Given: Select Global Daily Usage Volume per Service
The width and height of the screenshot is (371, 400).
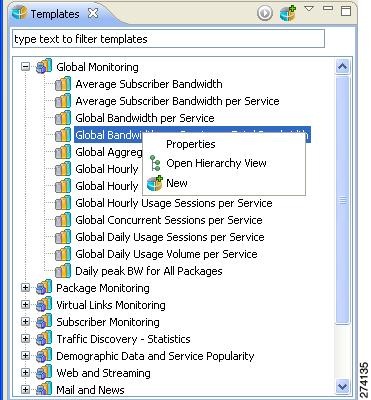Looking at the screenshot, I should [x=166, y=254].
